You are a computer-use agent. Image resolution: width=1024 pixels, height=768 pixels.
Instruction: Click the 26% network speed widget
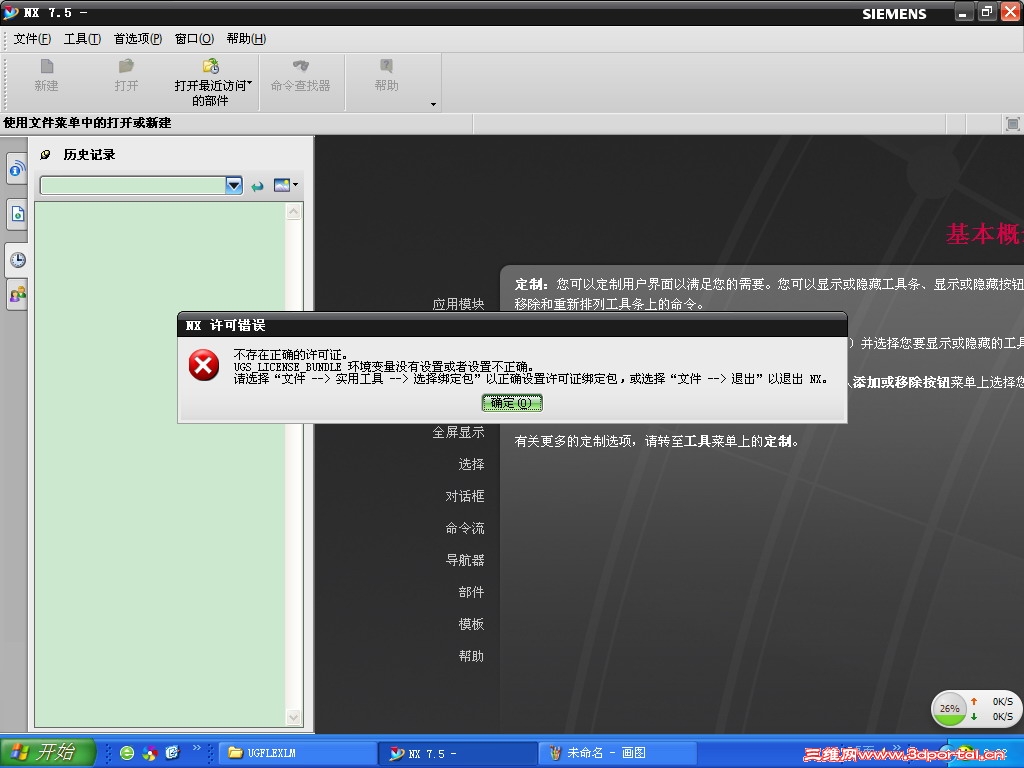point(976,709)
